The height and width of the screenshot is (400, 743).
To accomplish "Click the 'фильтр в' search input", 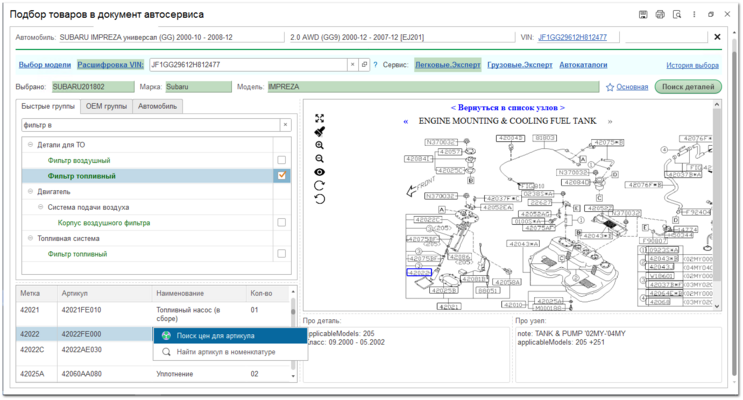I will click(151, 125).
